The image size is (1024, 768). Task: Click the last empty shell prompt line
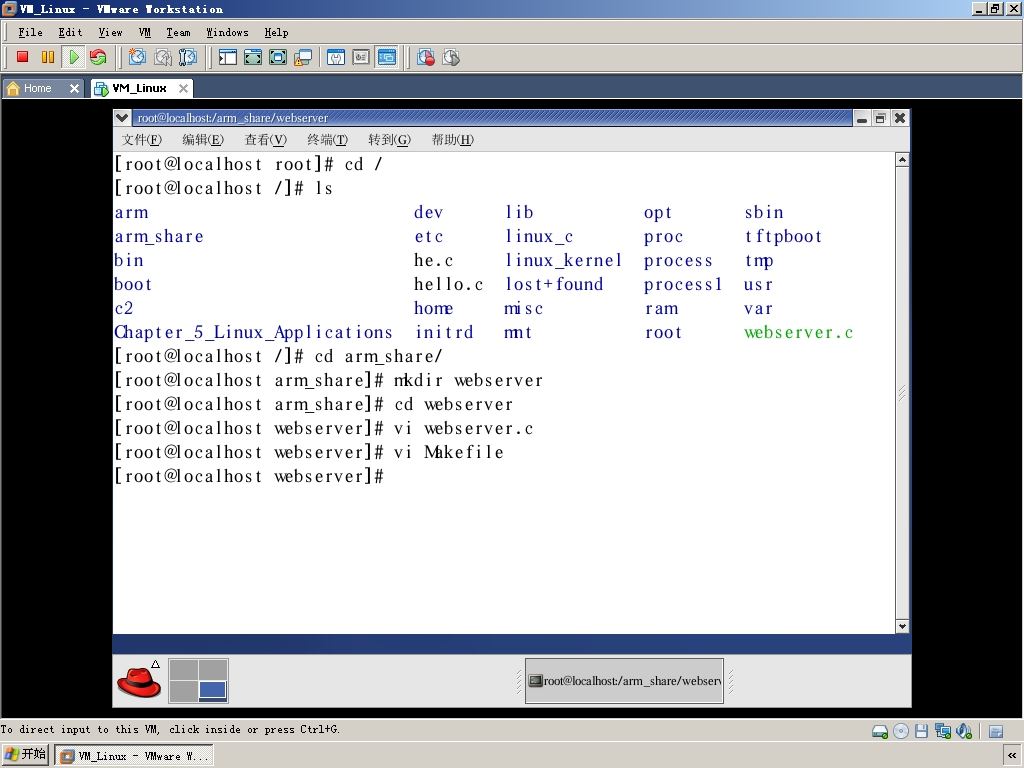[x=249, y=476]
